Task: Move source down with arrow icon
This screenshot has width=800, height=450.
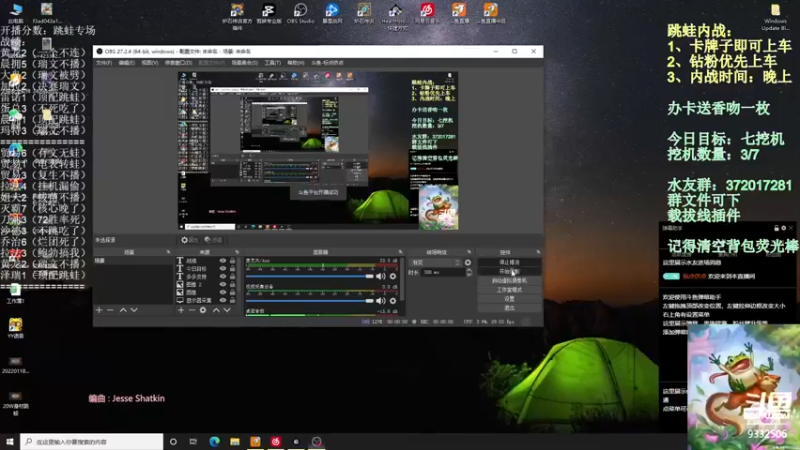Action: (x=227, y=310)
